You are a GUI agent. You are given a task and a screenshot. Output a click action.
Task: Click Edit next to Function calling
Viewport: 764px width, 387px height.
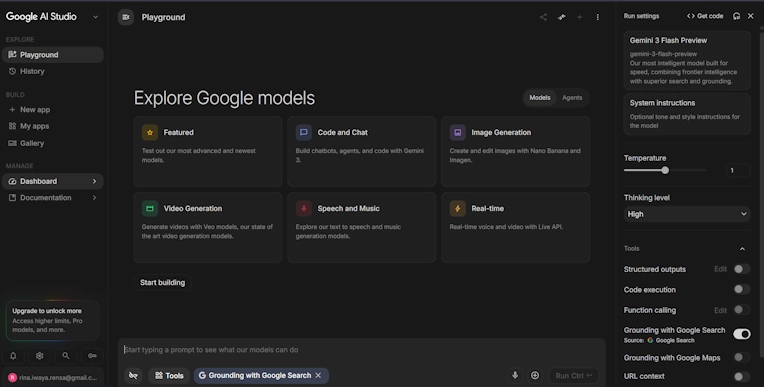[720, 310]
